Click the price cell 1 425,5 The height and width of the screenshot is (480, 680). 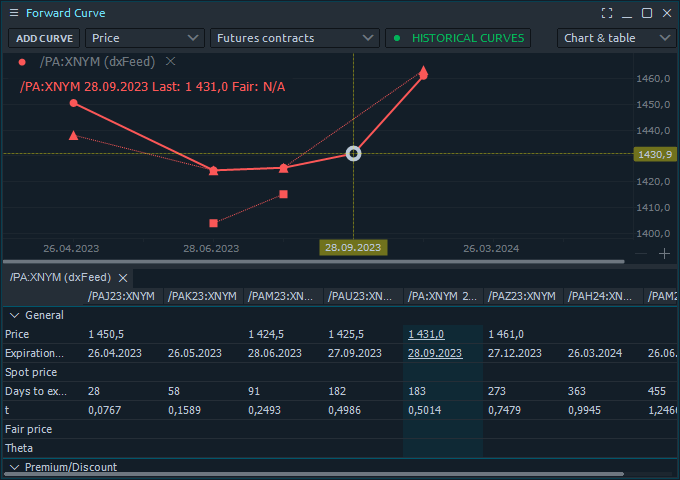(346, 334)
